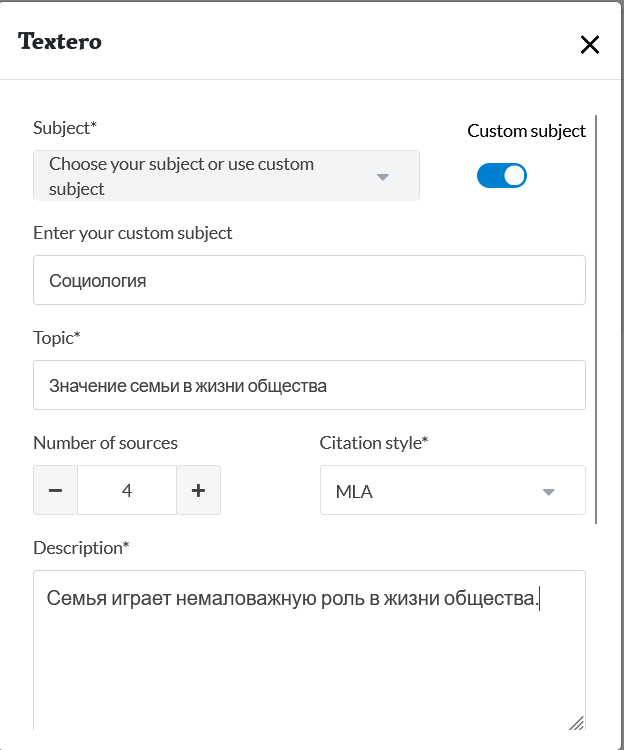Click the 'Description*' label

(81, 548)
